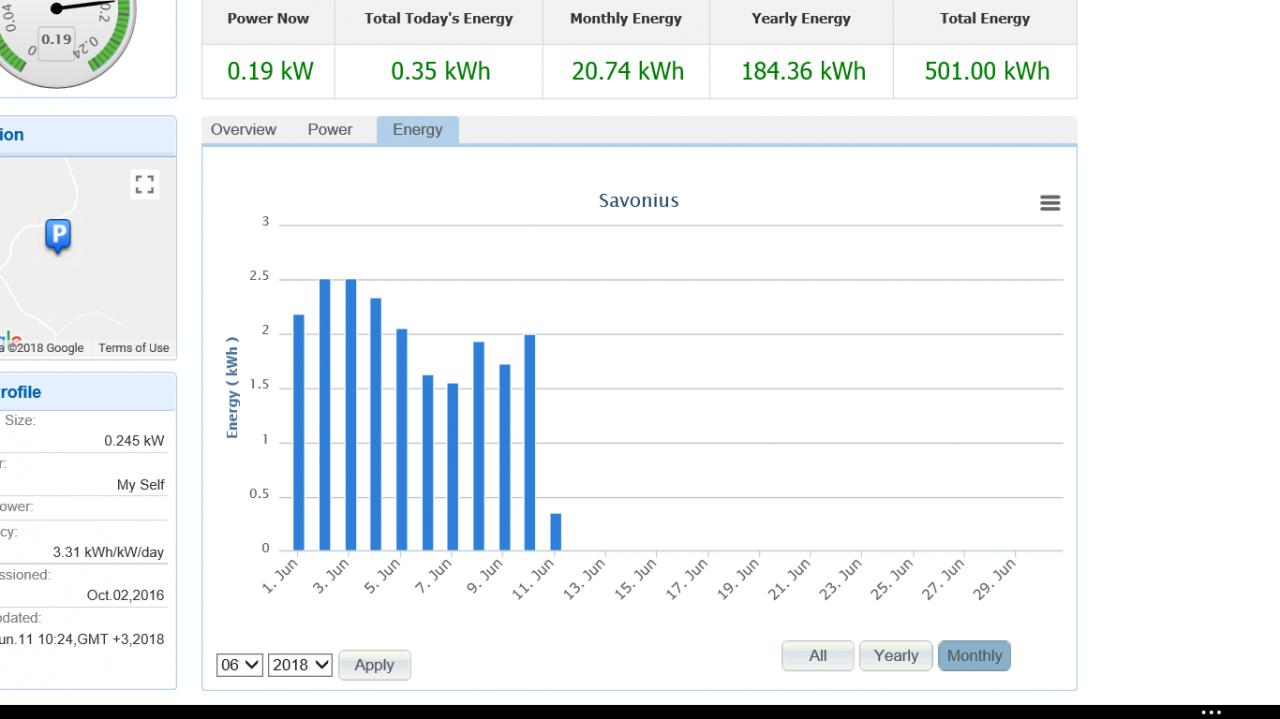Click the Power Now column header
This screenshot has width=1280, height=719.
pos(268,18)
